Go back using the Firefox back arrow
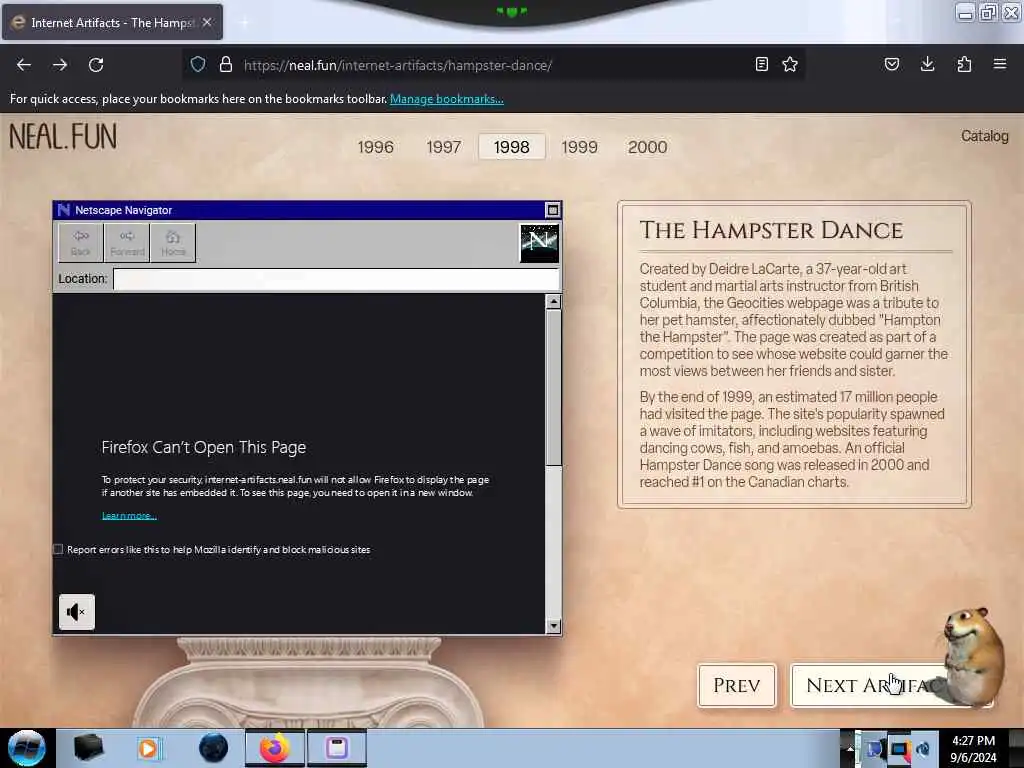The image size is (1024, 768). click(24, 65)
